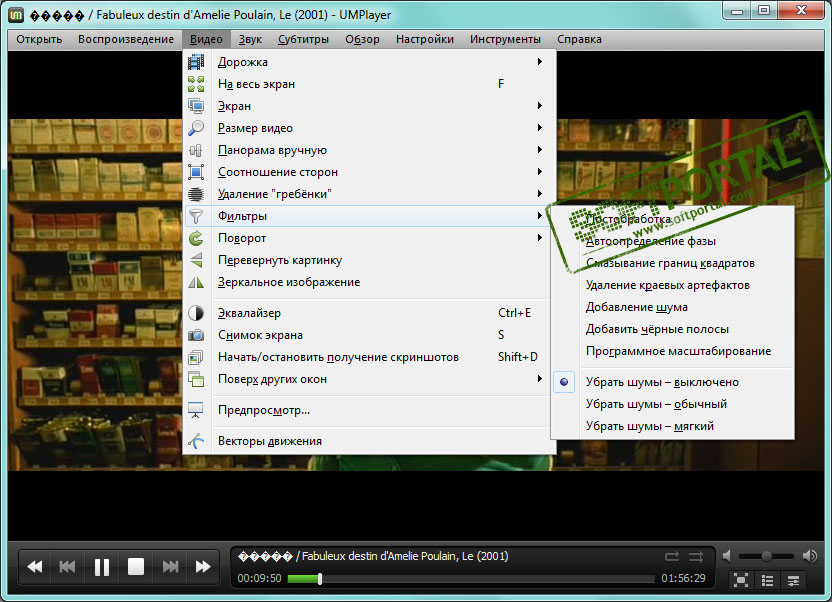Mute sound with the speaker icon
The width and height of the screenshot is (832, 602).
727,556
